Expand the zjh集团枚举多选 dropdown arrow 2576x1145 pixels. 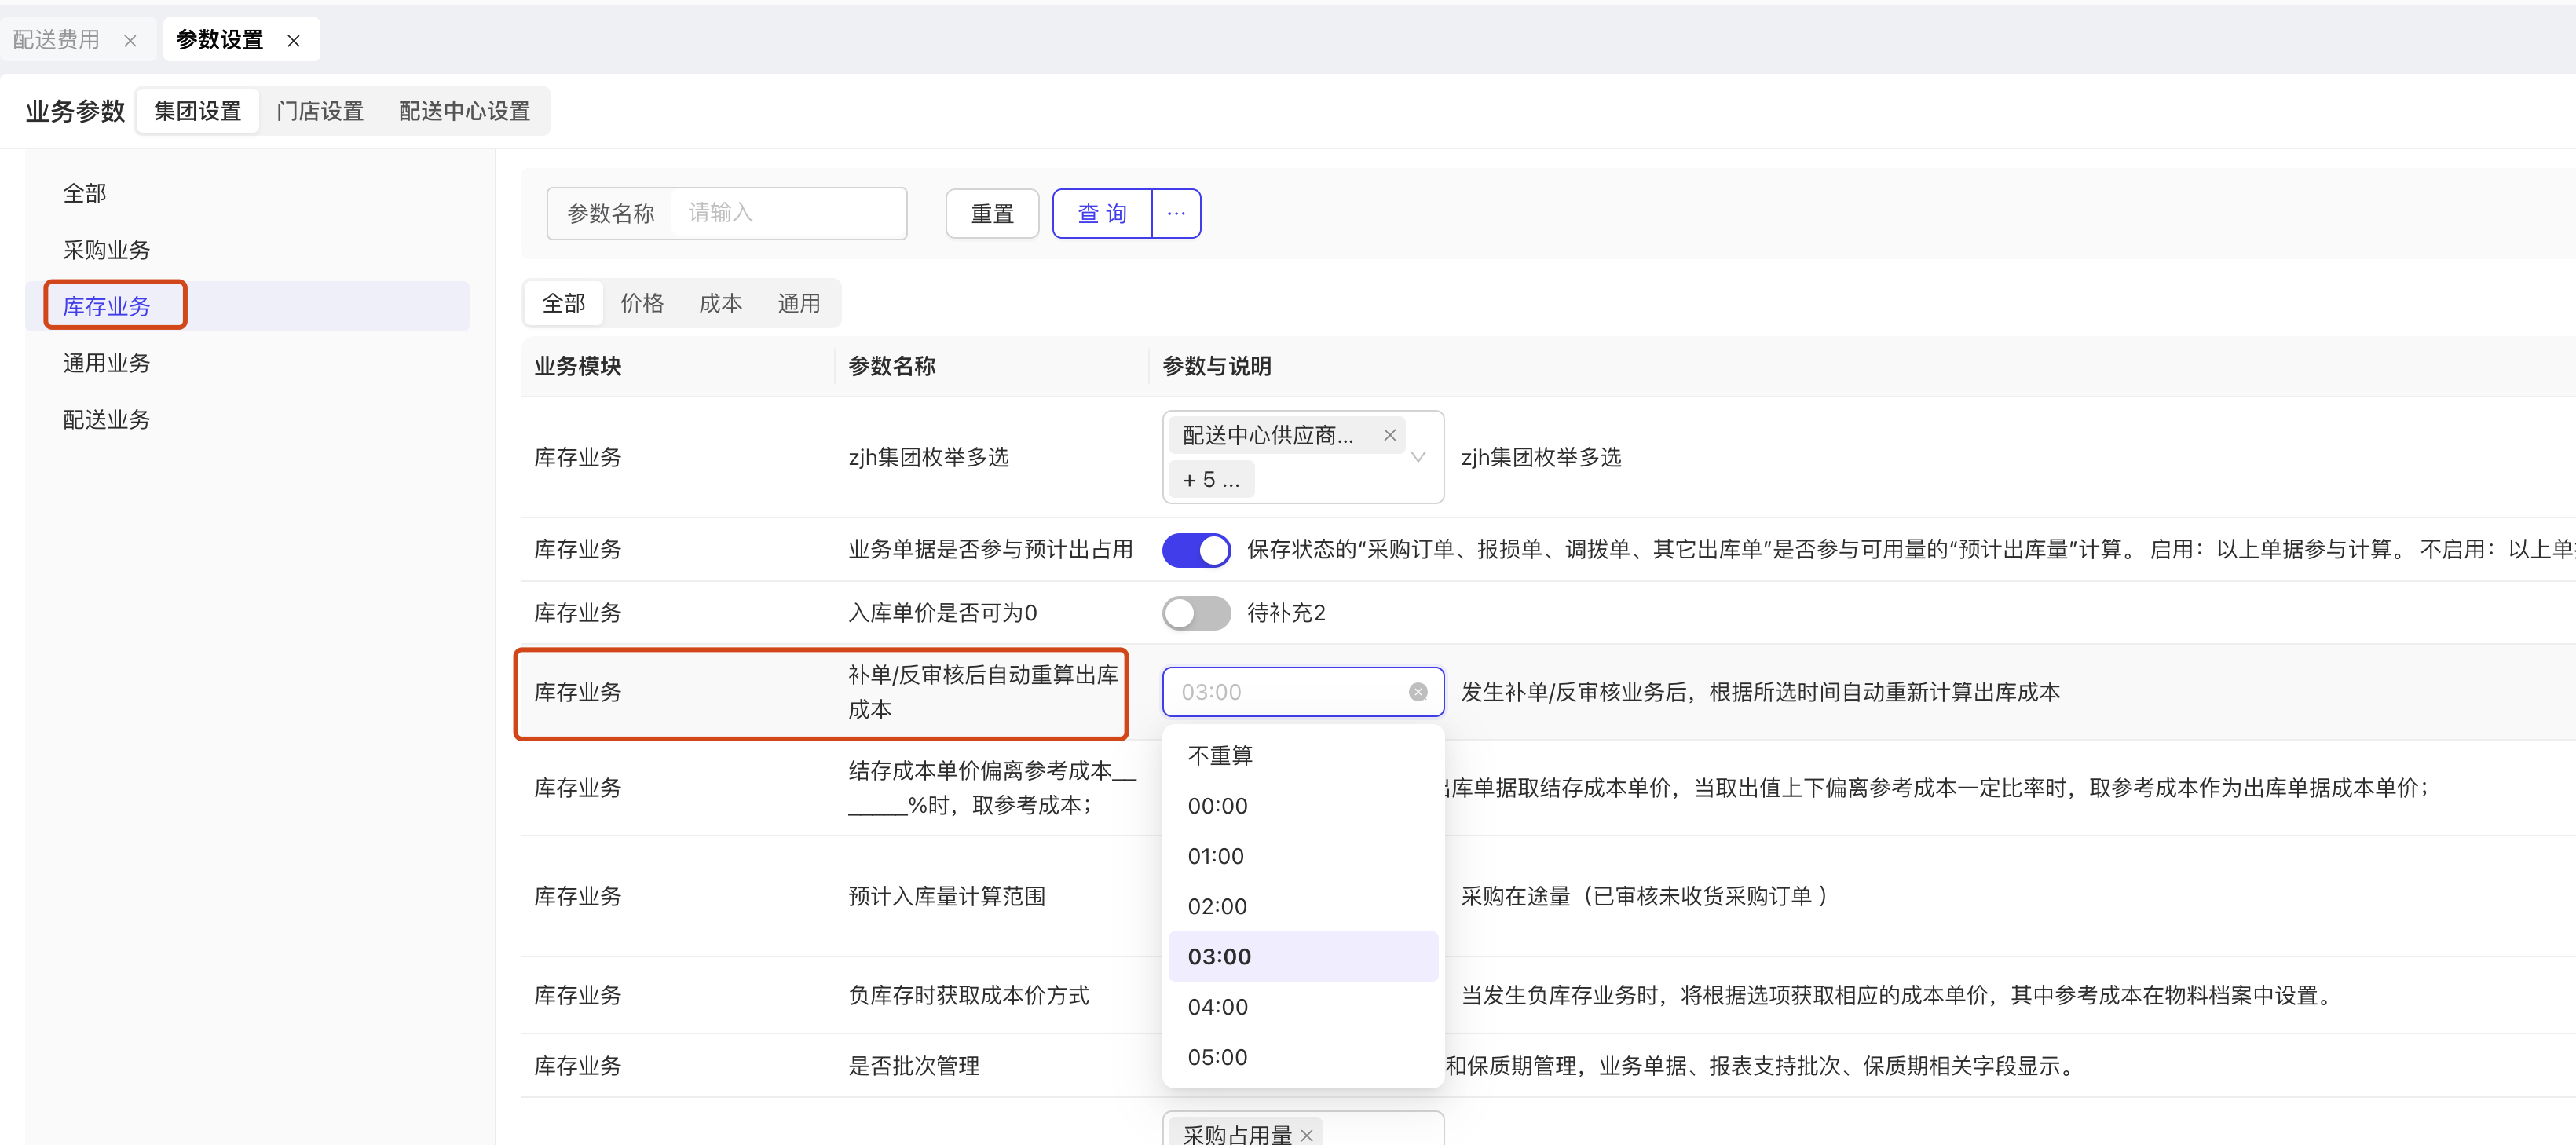[1417, 457]
